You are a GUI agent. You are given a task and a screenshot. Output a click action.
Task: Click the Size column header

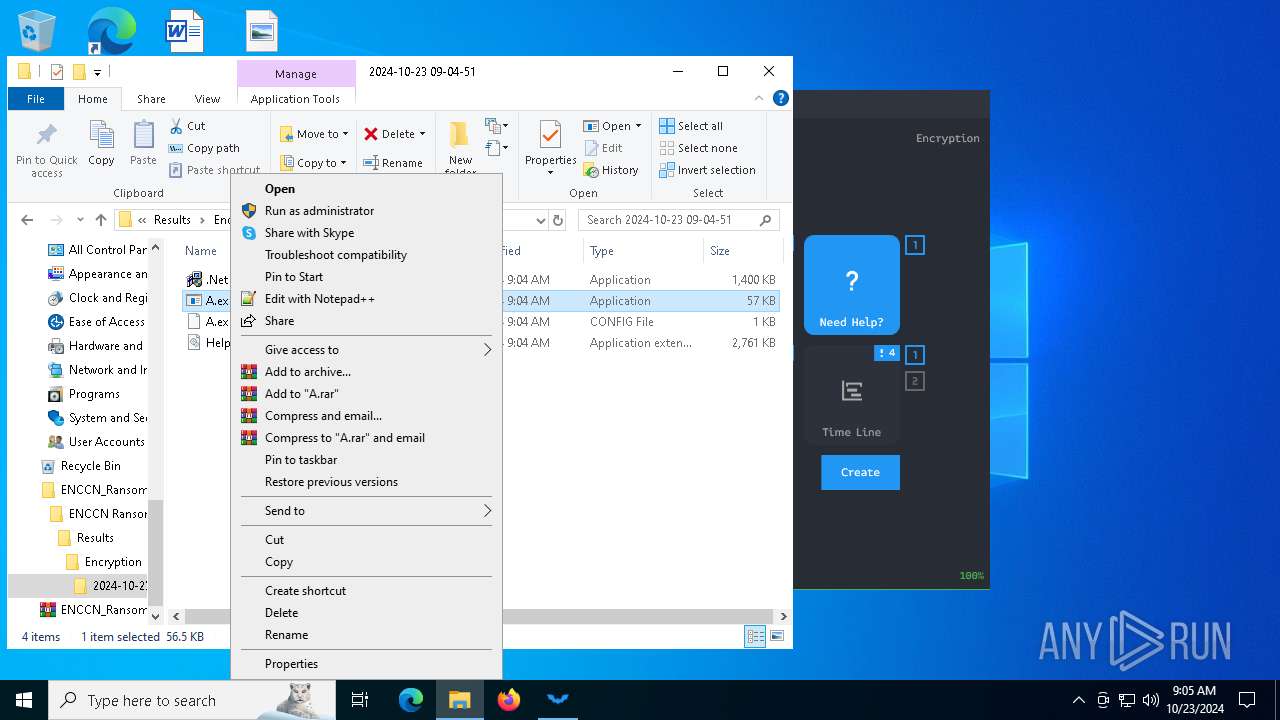tap(742, 251)
